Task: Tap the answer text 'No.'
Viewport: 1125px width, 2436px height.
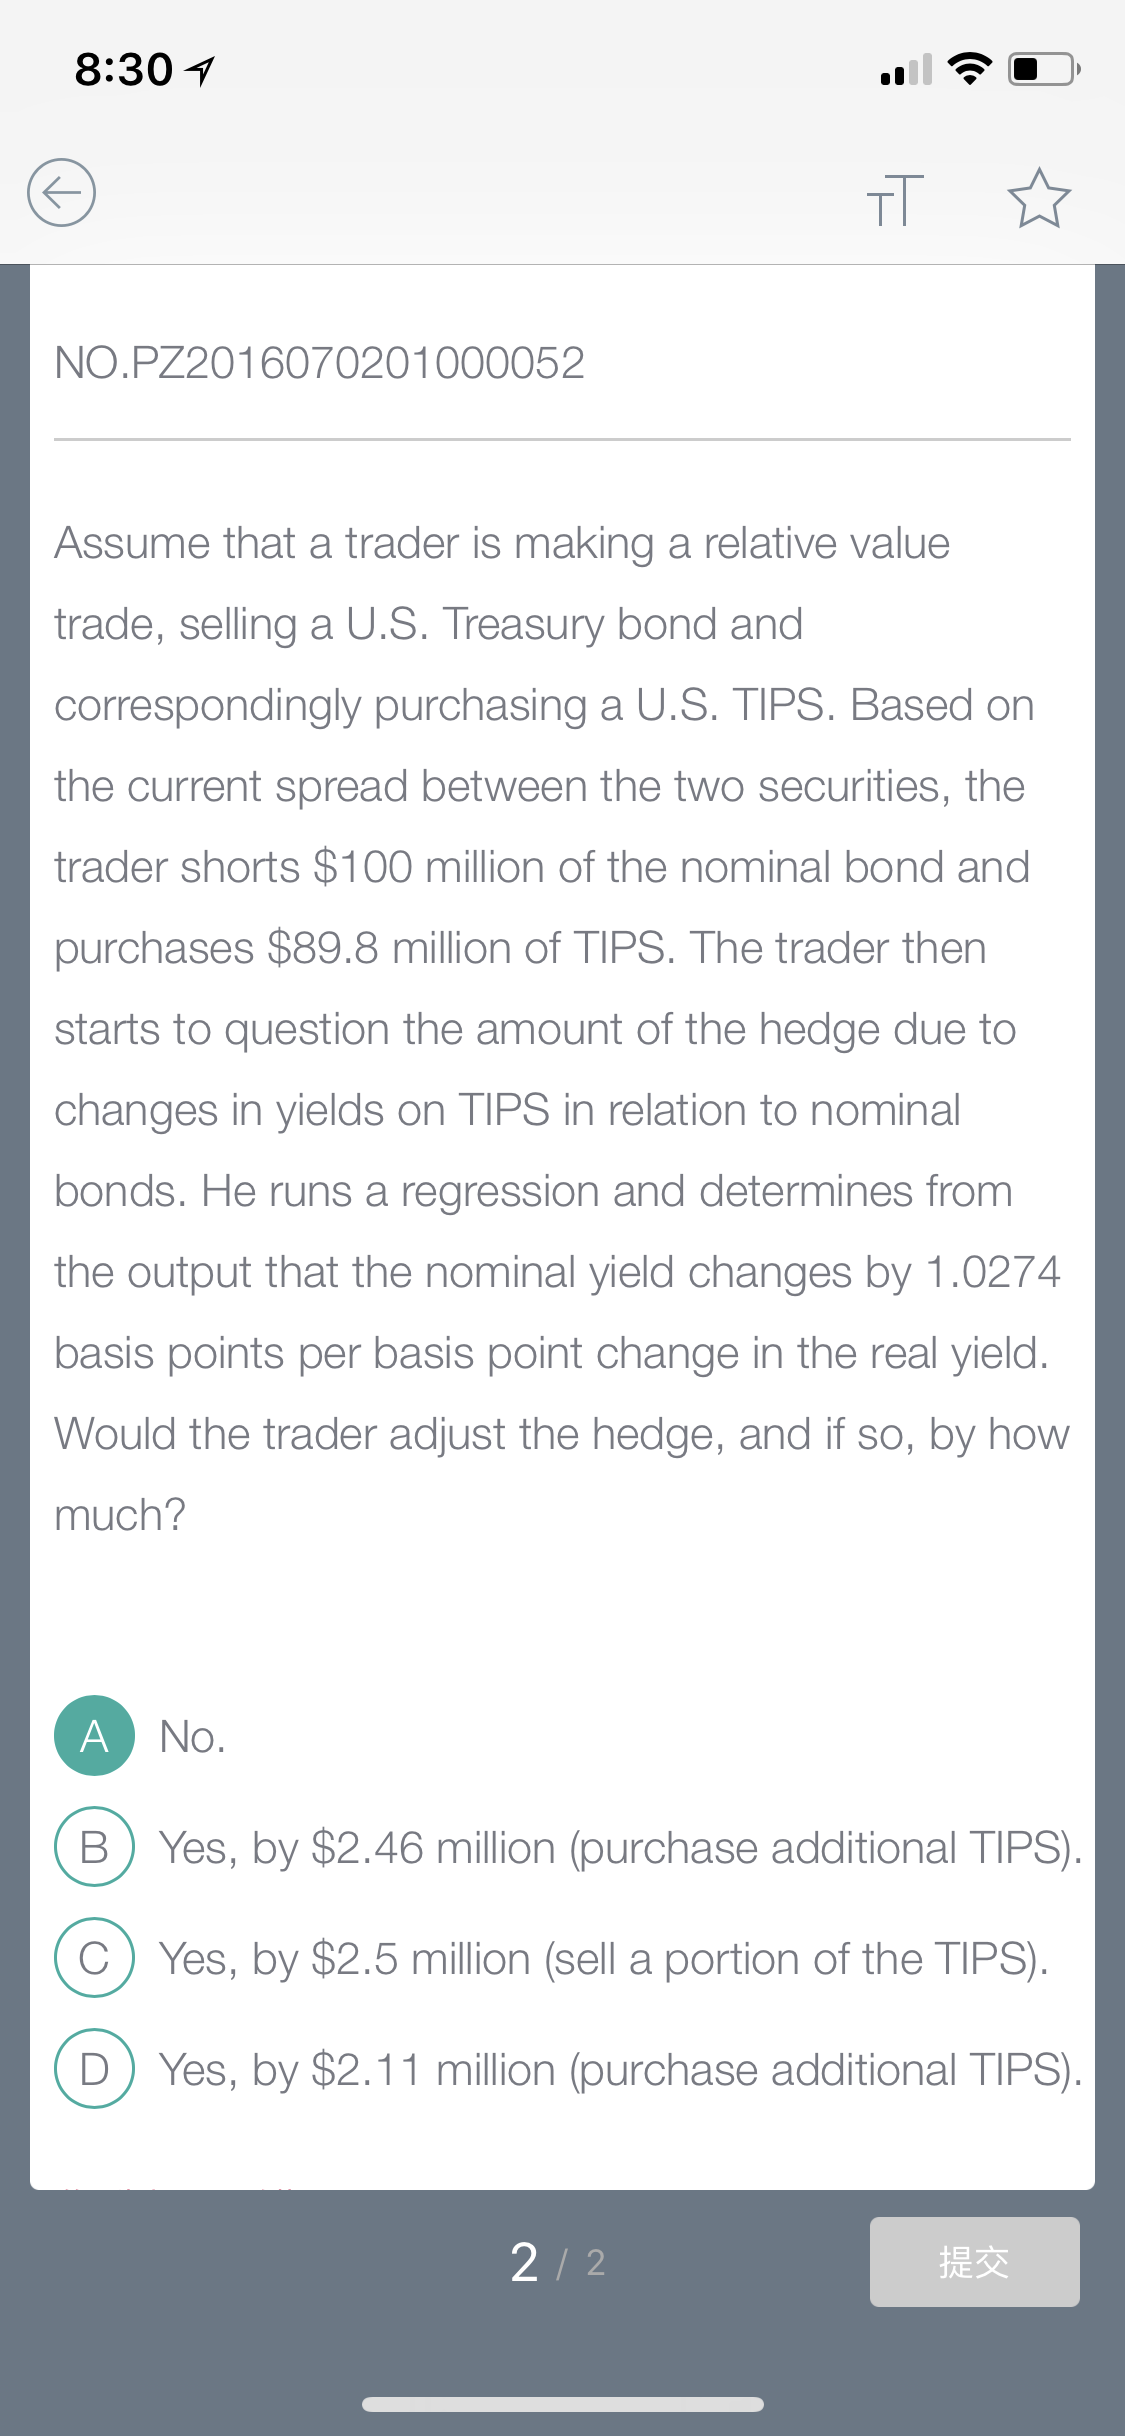Action: tap(192, 1737)
